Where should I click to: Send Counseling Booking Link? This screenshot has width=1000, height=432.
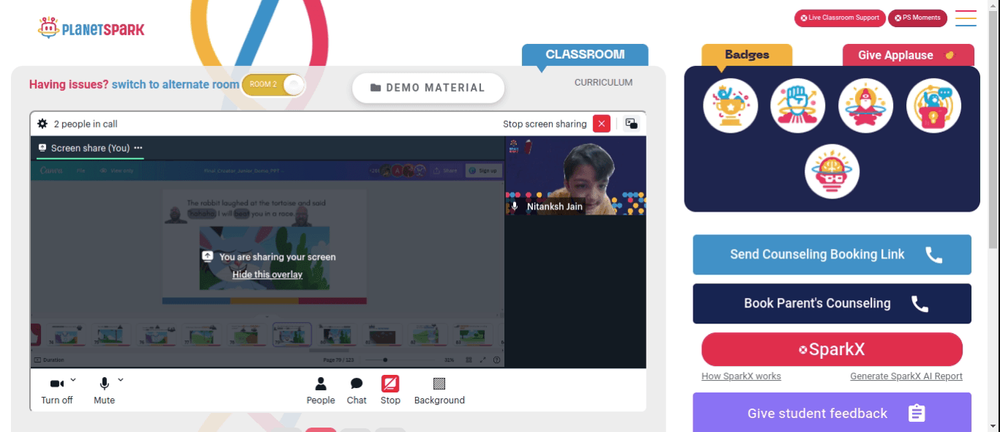[832, 255]
